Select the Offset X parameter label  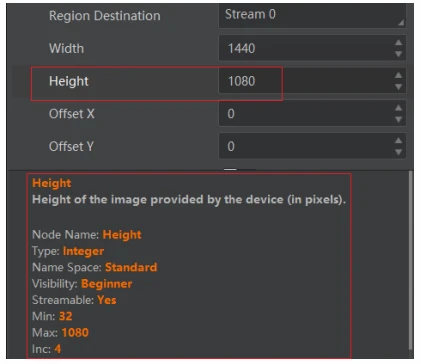click(x=72, y=114)
